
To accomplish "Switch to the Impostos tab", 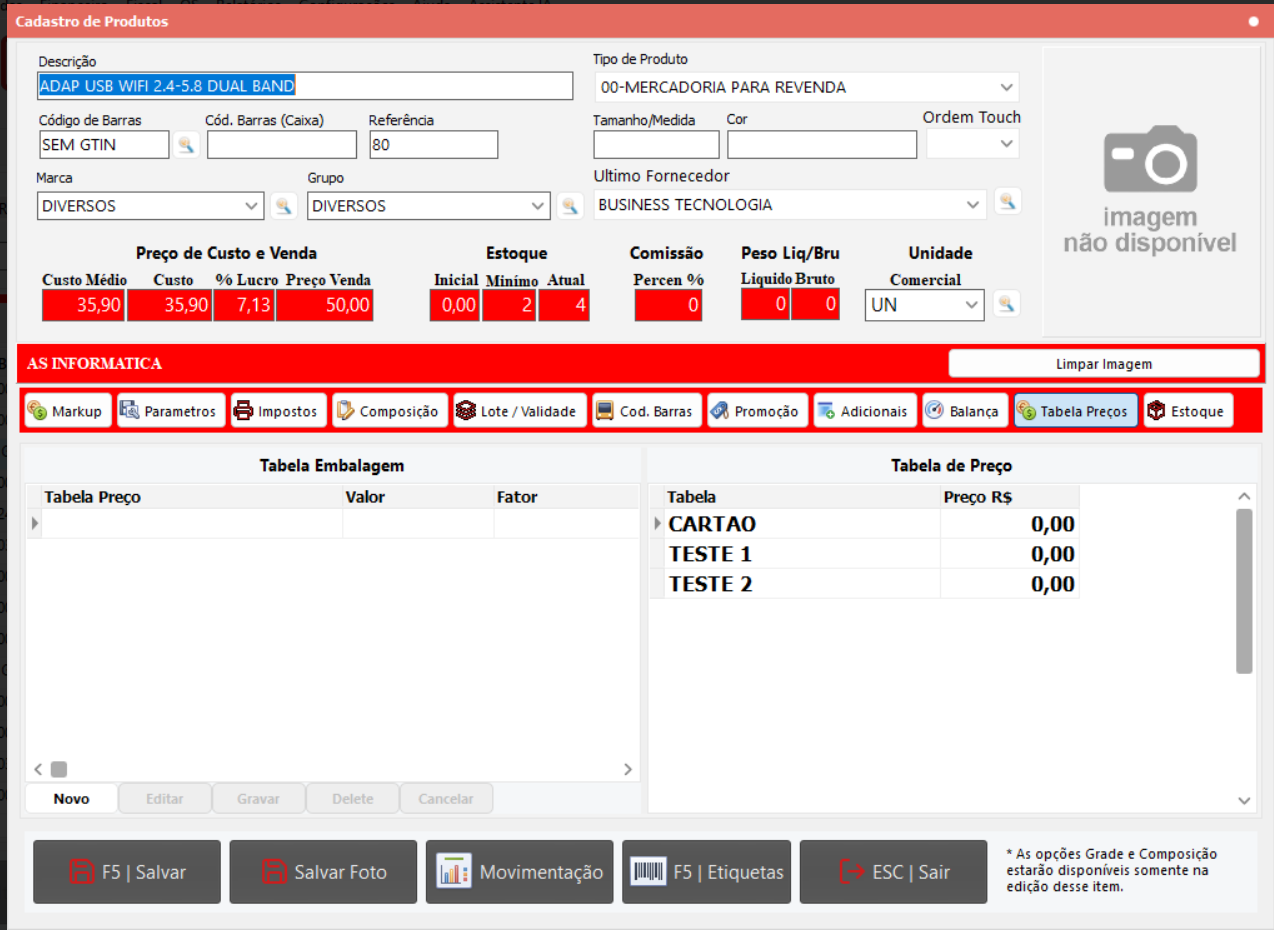I will tap(278, 411).
